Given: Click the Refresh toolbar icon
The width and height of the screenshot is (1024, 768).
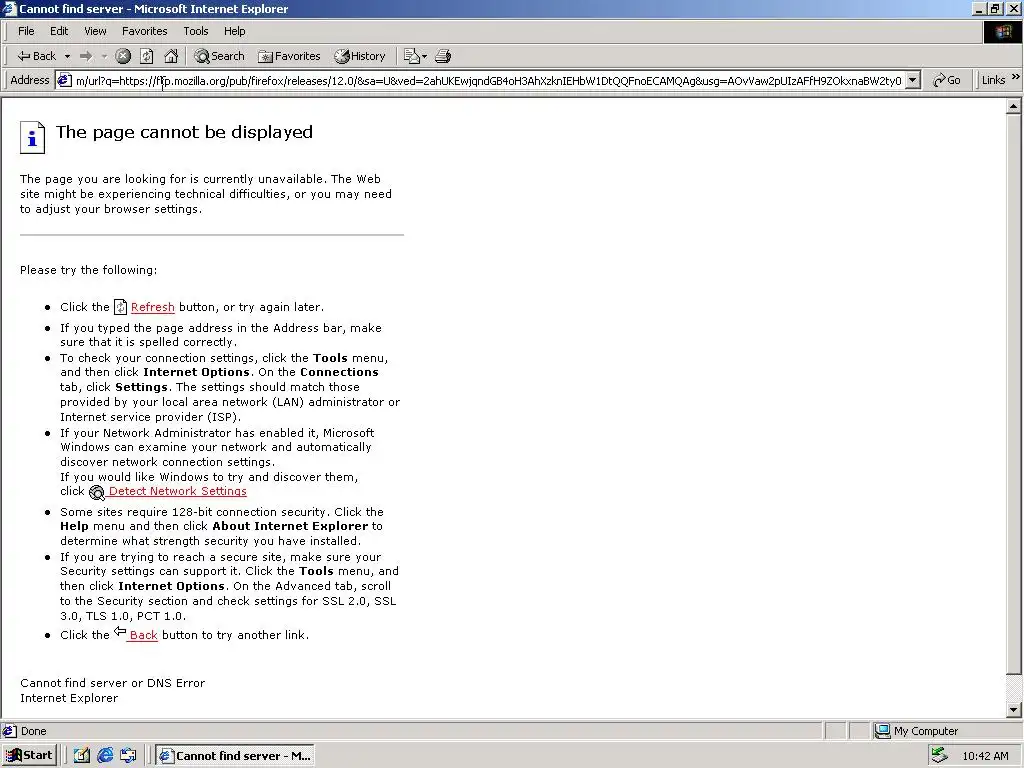Looking at the screenshot, I should point(147,56).
